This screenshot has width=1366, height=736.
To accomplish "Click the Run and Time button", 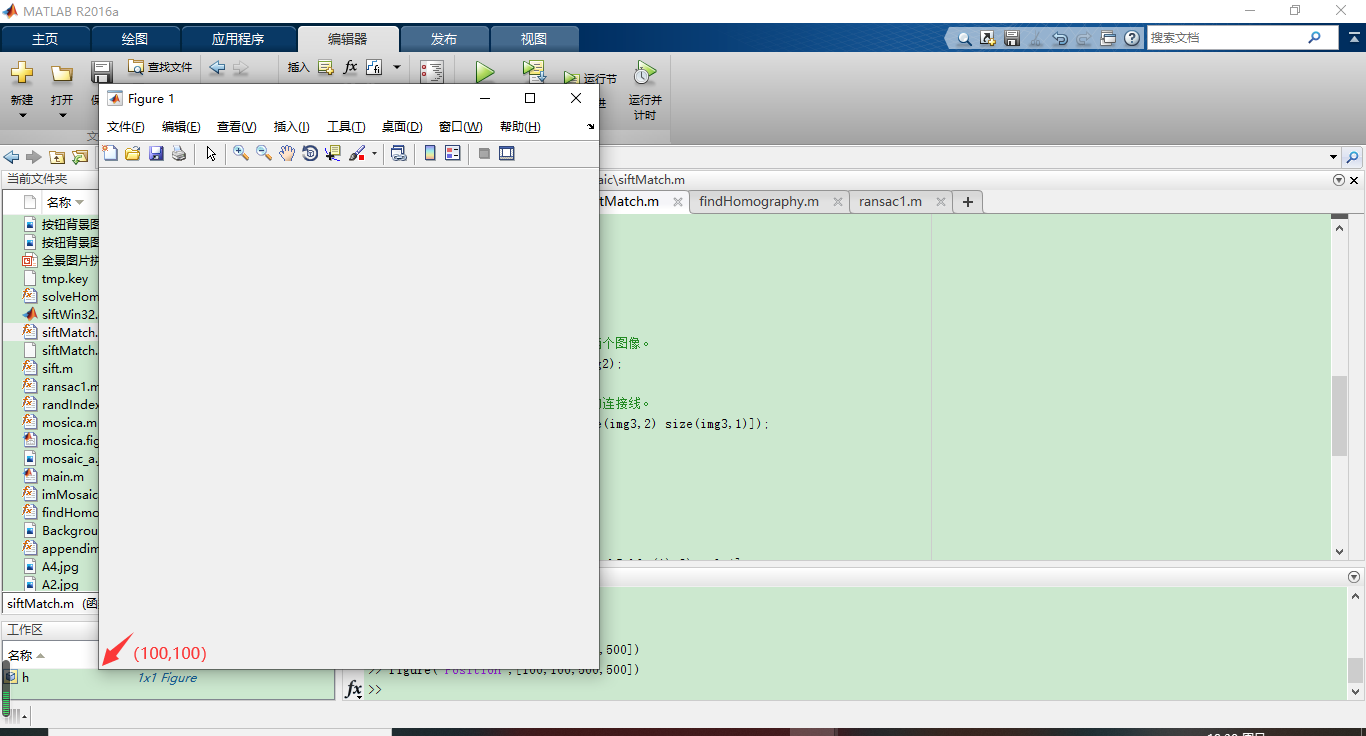I will click(x=645, y=90).
